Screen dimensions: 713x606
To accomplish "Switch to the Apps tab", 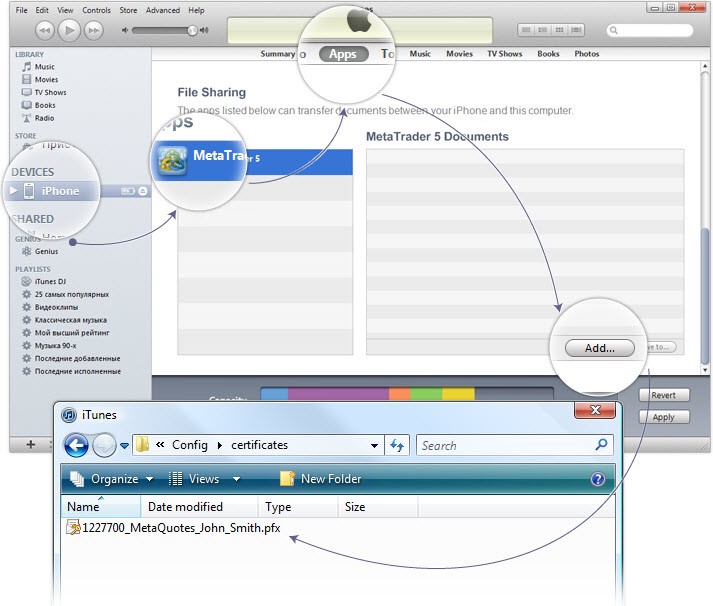I will pyautogui.click(x=343, y=54).
